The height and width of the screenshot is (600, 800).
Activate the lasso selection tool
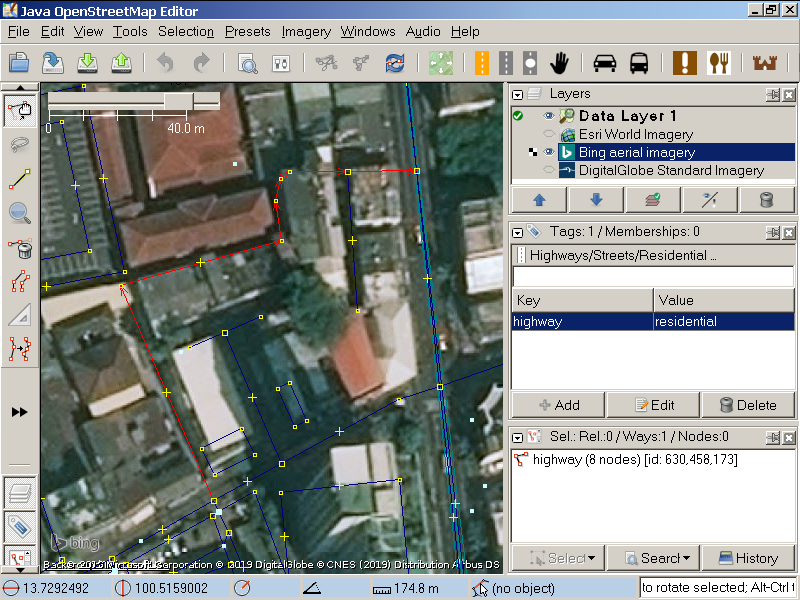tap(19, 145)
